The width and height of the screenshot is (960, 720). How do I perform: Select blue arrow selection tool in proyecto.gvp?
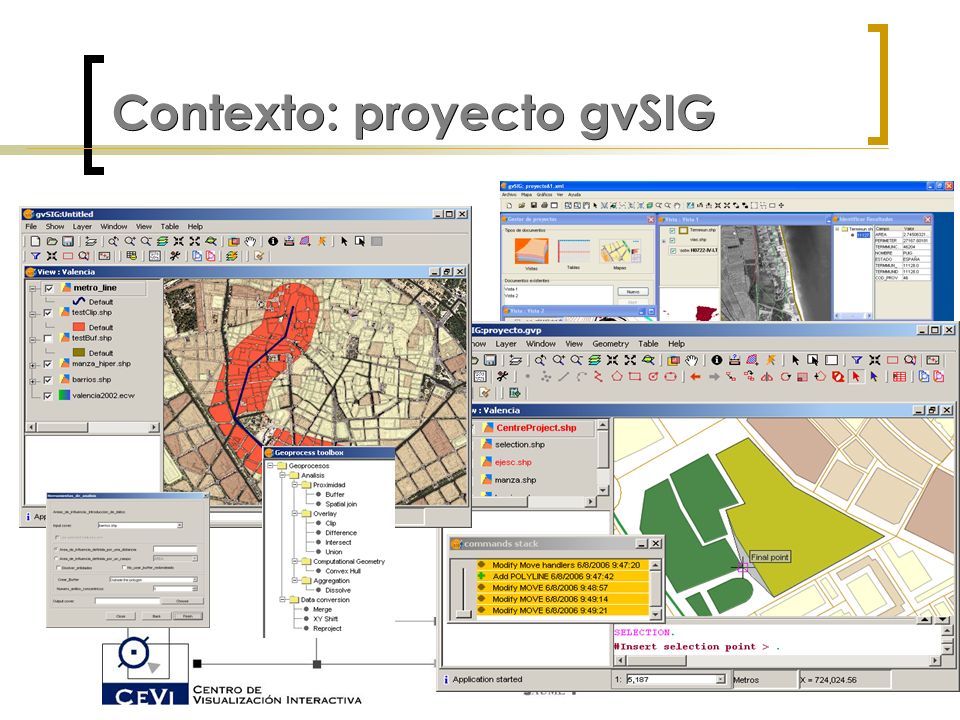click(874, 377)
